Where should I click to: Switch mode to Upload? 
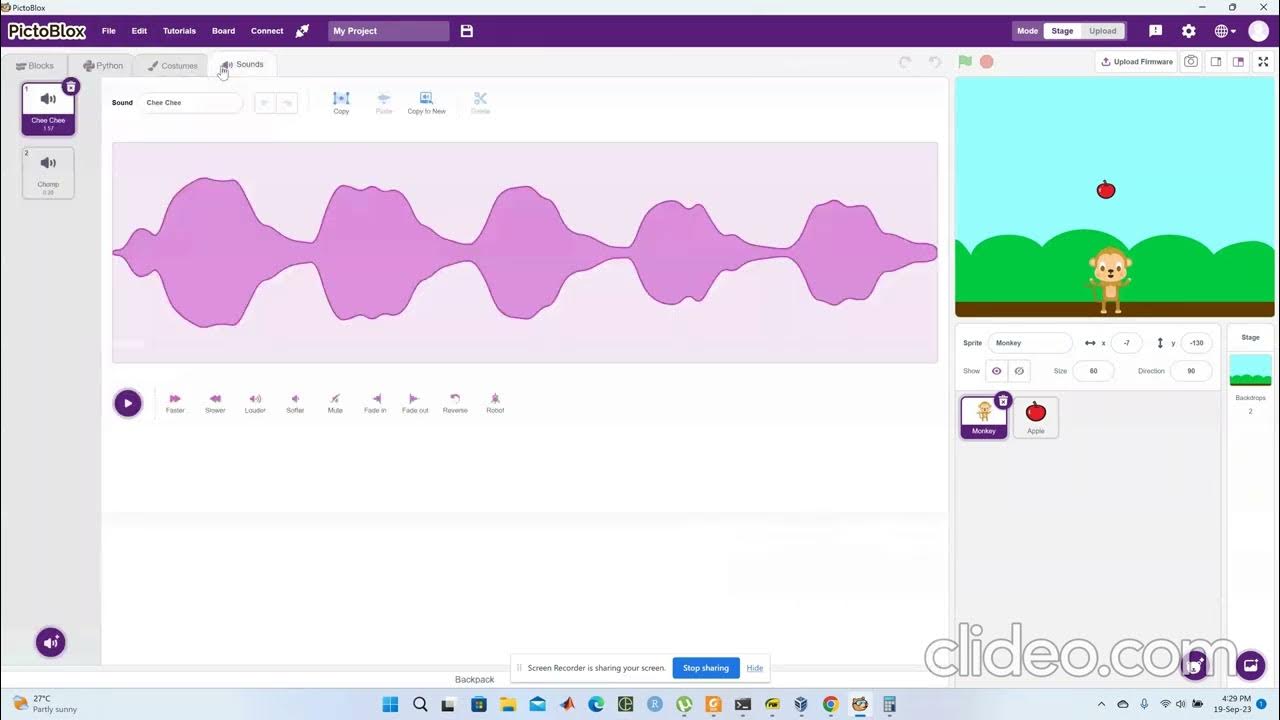1103,31
